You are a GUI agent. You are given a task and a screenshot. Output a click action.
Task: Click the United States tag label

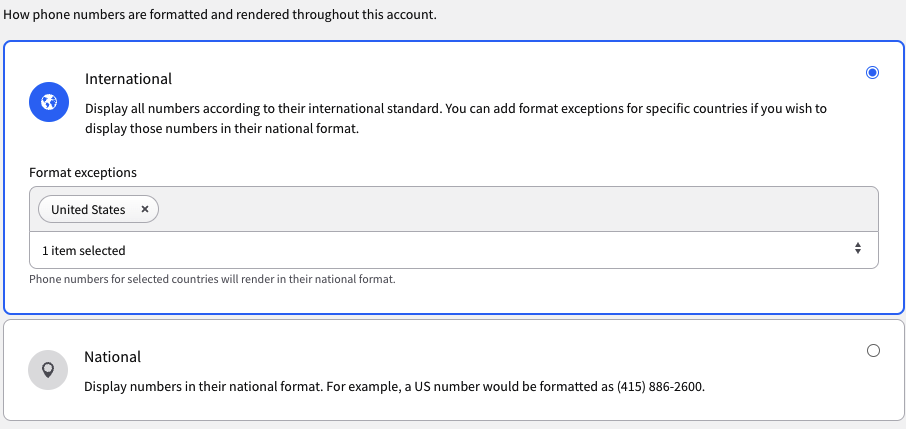coord(88,210)
